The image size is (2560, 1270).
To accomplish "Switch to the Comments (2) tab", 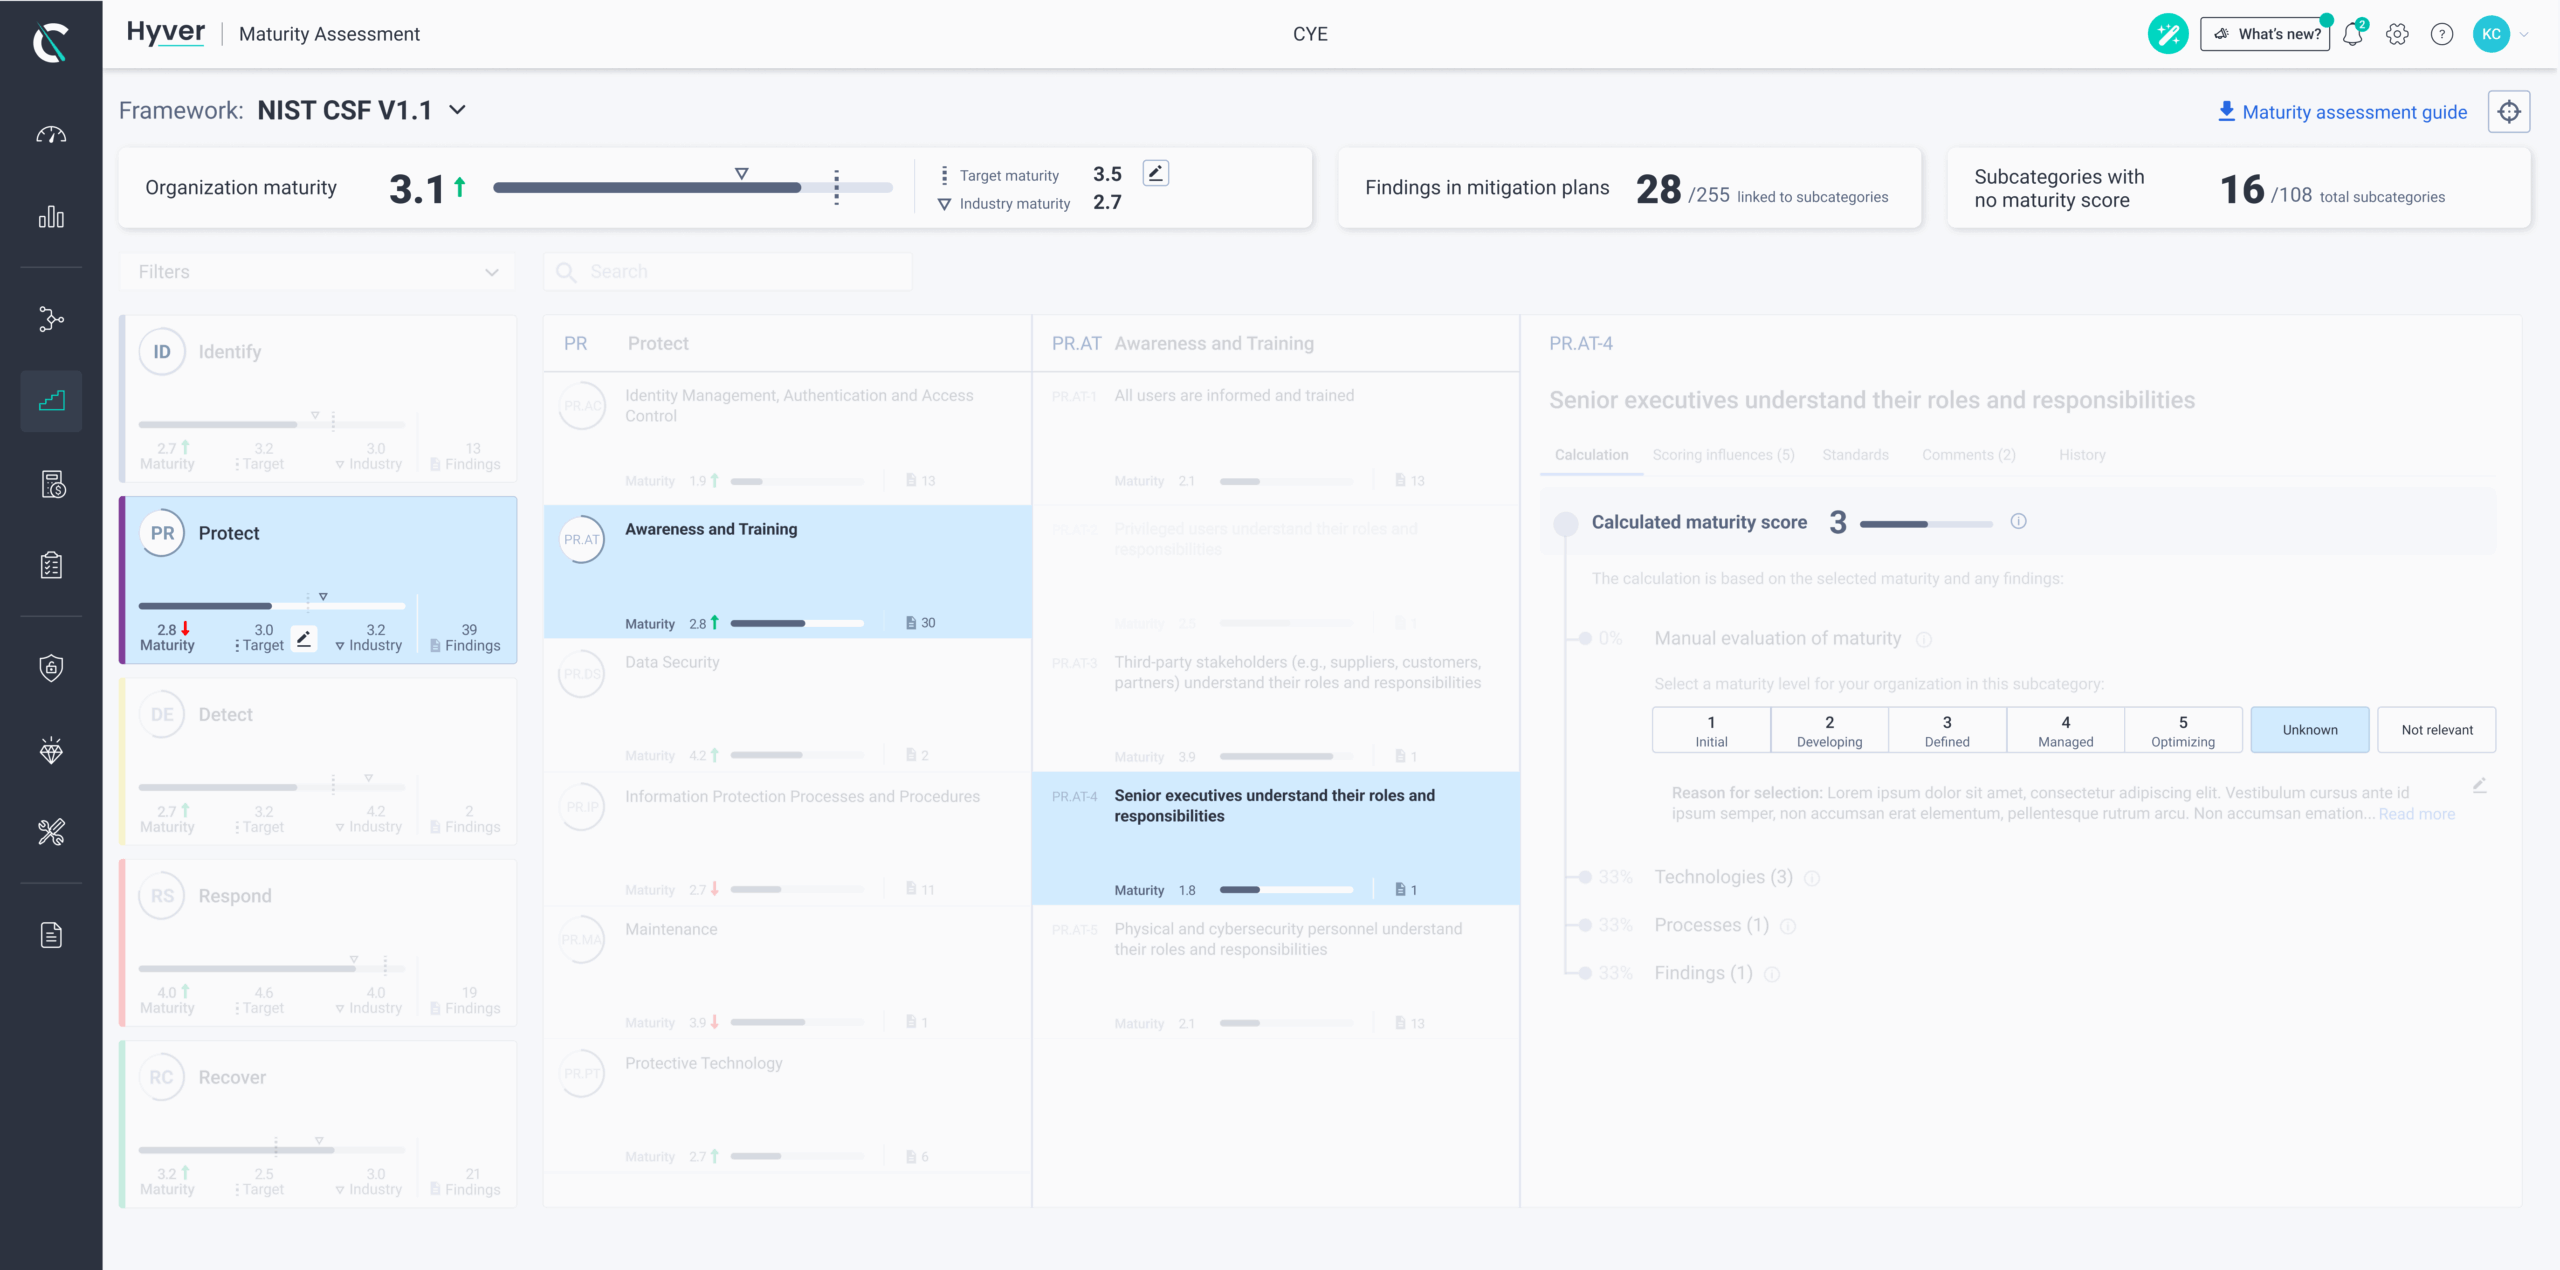I will tap(1968, 455).
